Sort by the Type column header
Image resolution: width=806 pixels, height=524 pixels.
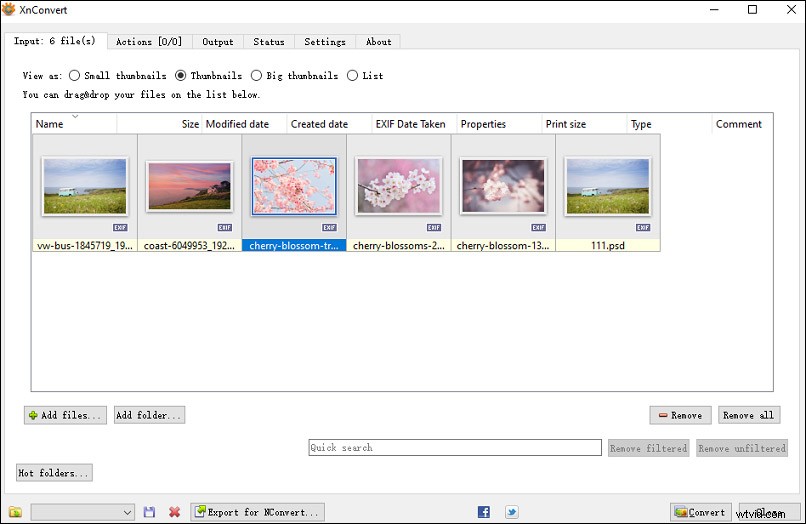[x=669, y=124]
